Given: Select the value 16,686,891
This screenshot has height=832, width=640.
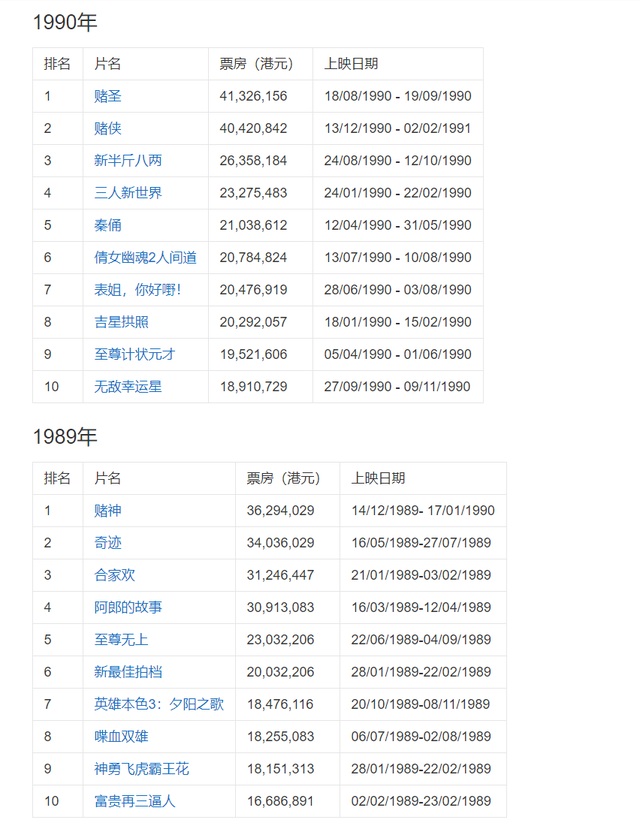Looking at the screenshot, I should 280,801.
